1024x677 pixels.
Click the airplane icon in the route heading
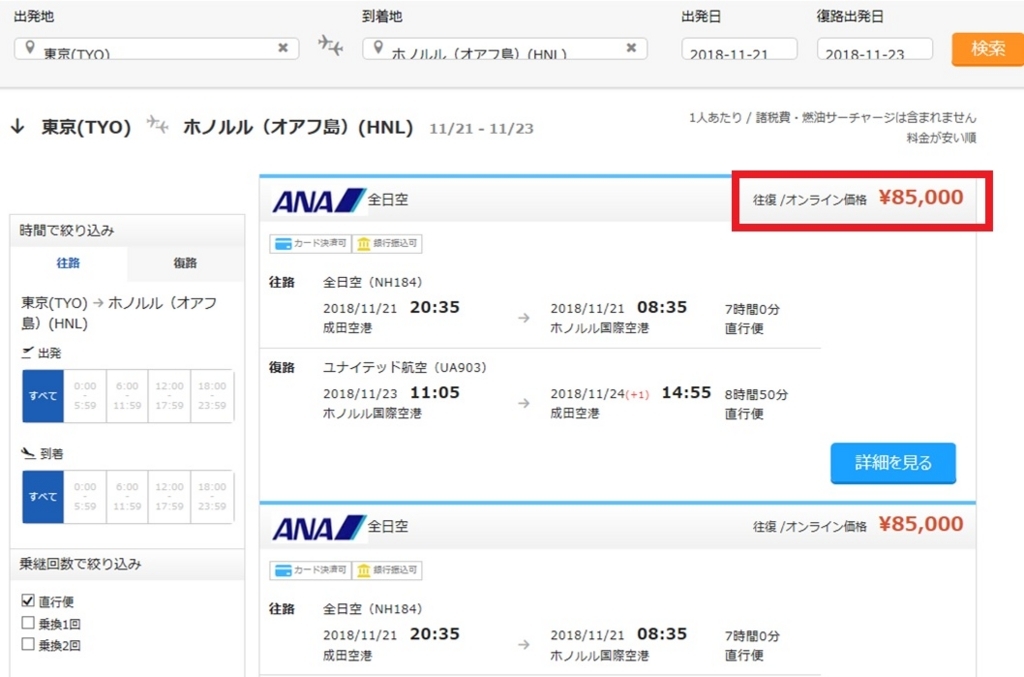click(157, 124)
